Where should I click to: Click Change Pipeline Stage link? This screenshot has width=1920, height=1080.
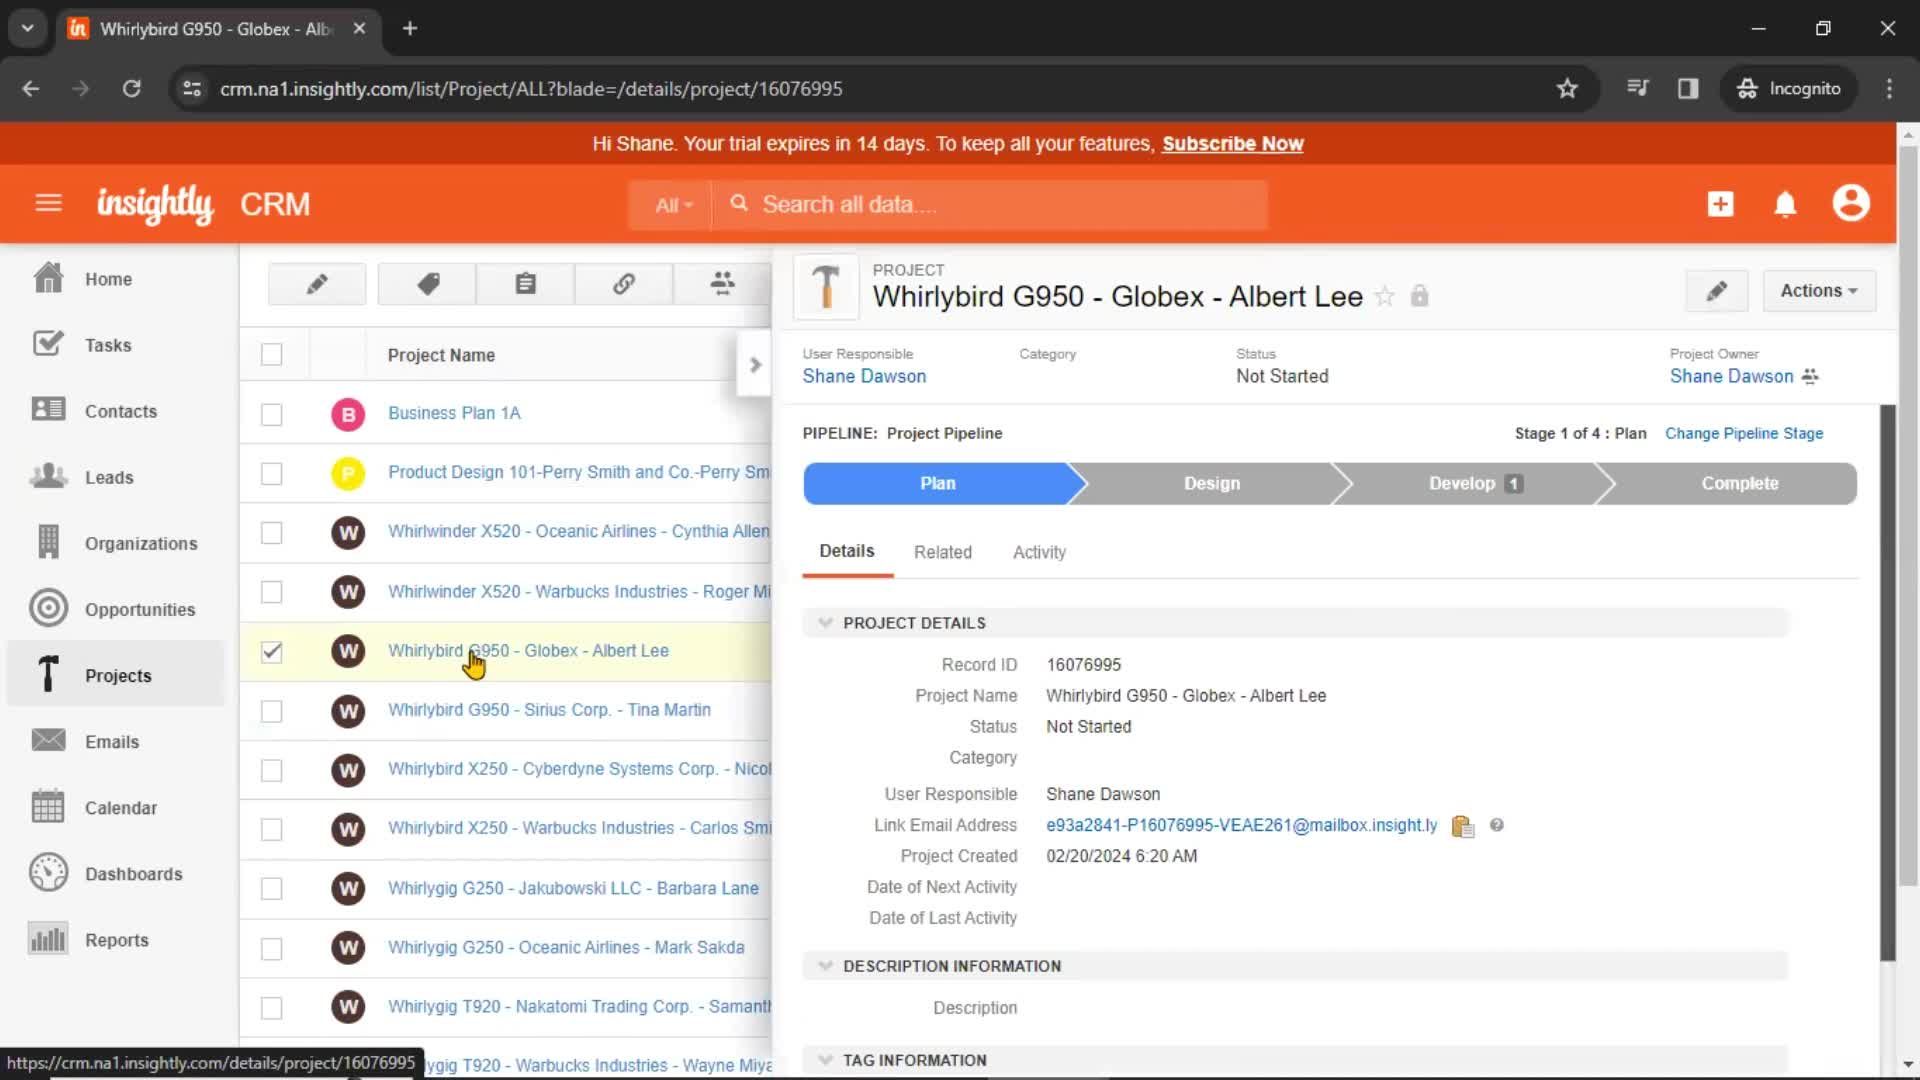point(1743,433)
